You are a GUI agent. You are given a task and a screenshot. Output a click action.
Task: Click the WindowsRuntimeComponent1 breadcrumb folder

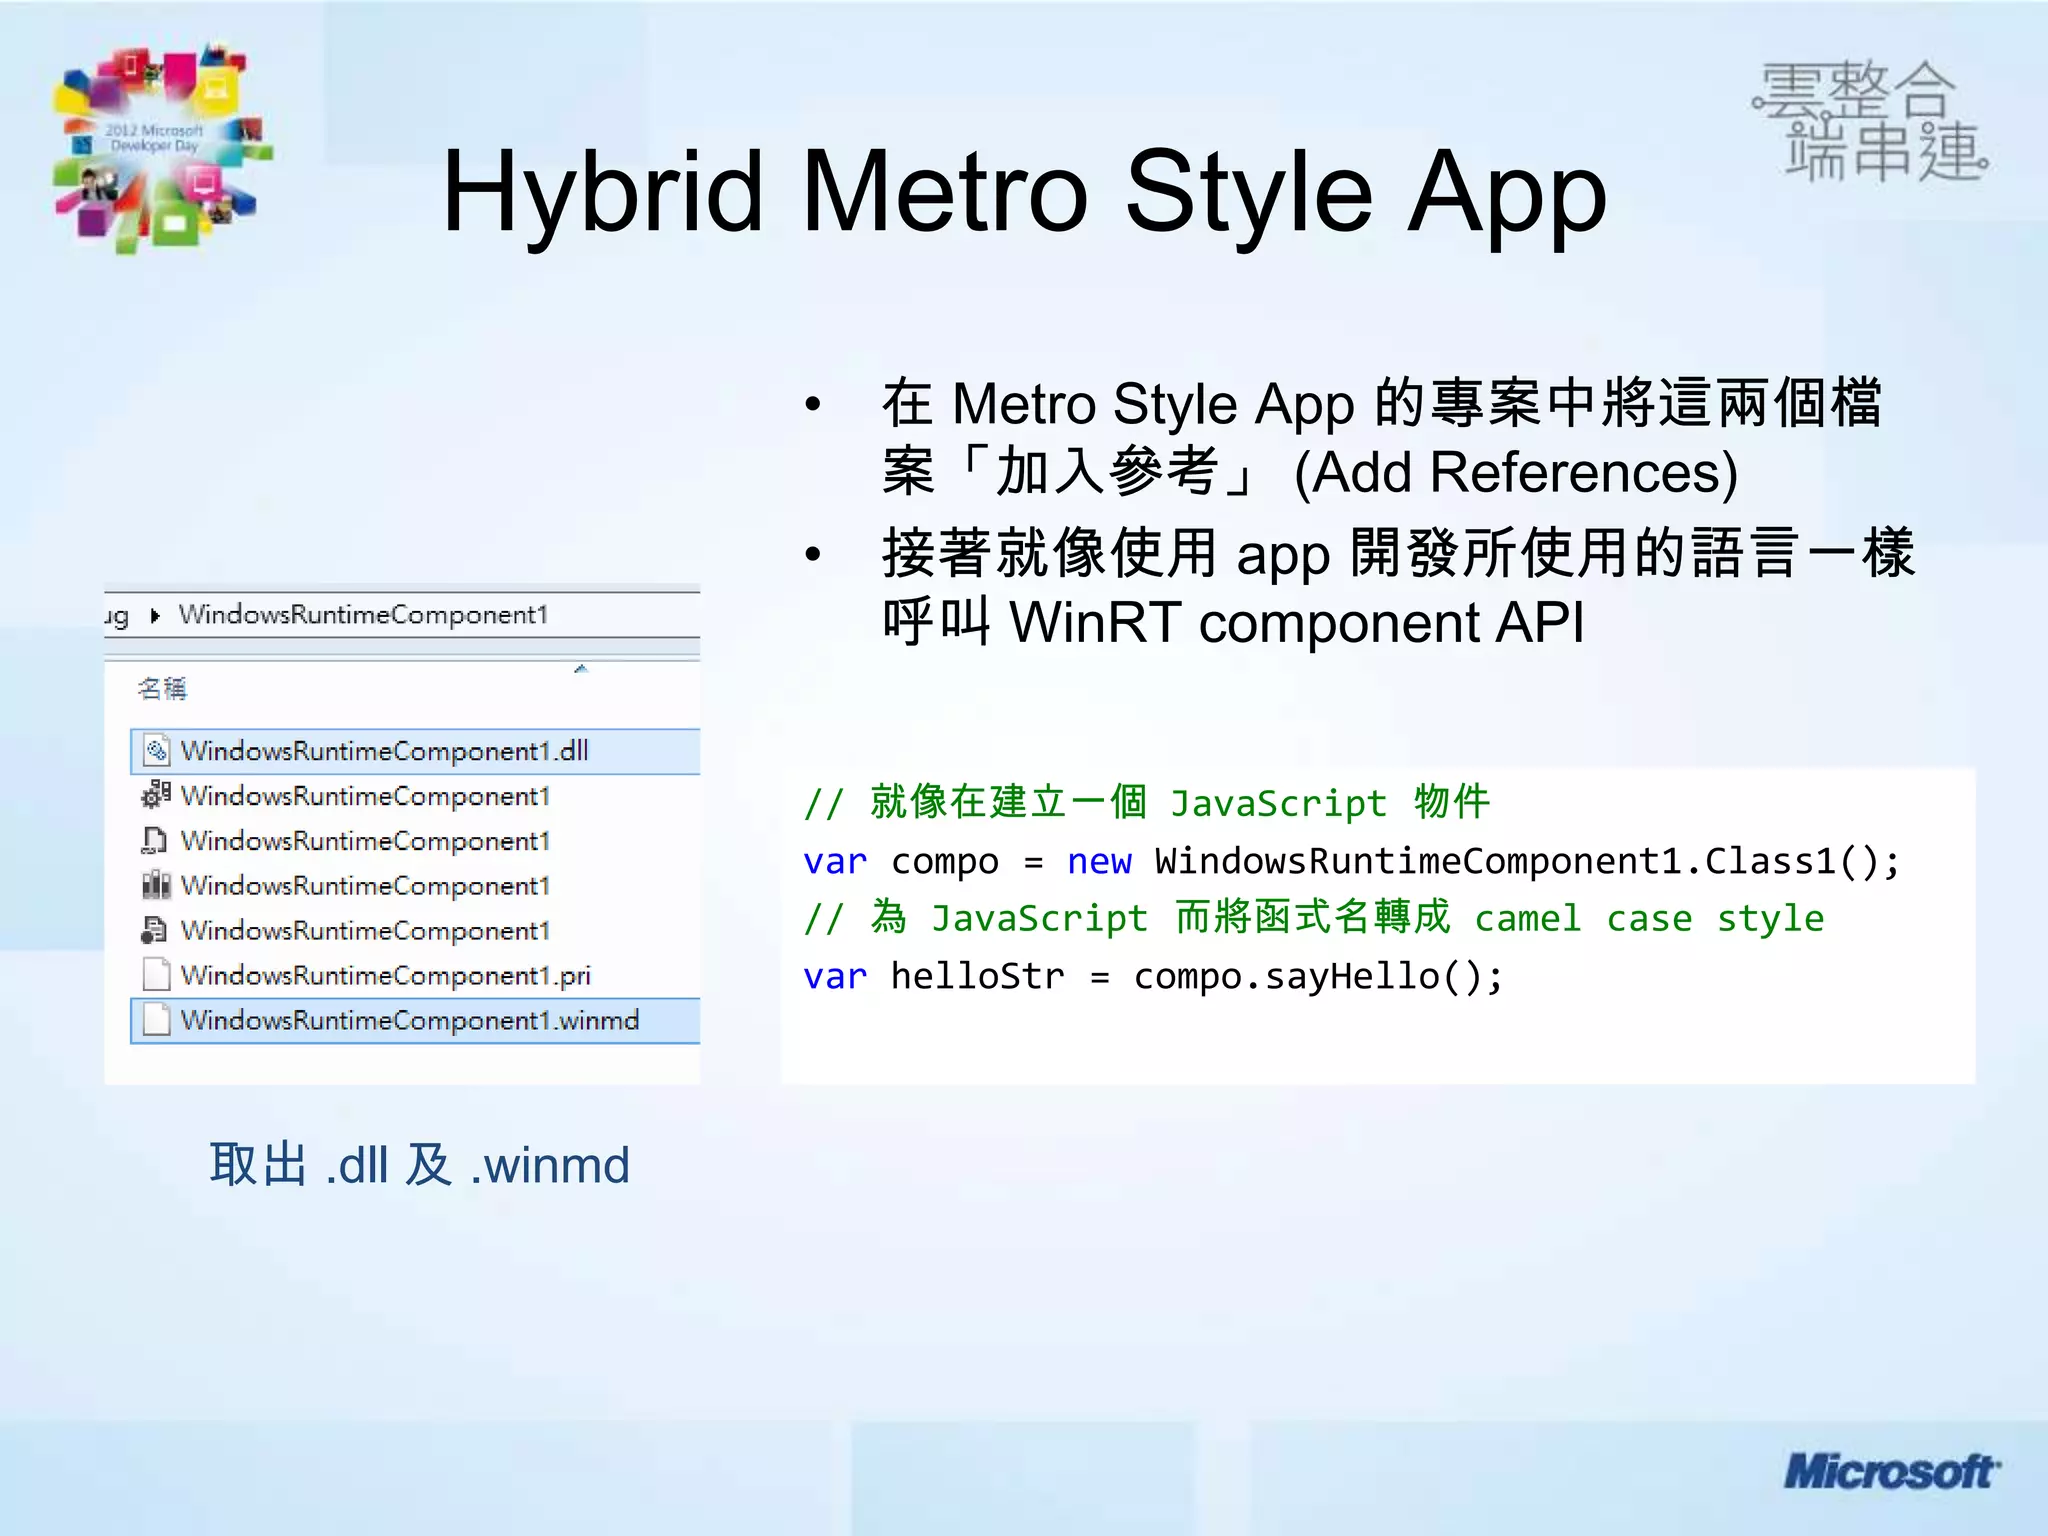click(x=363, y=615)
